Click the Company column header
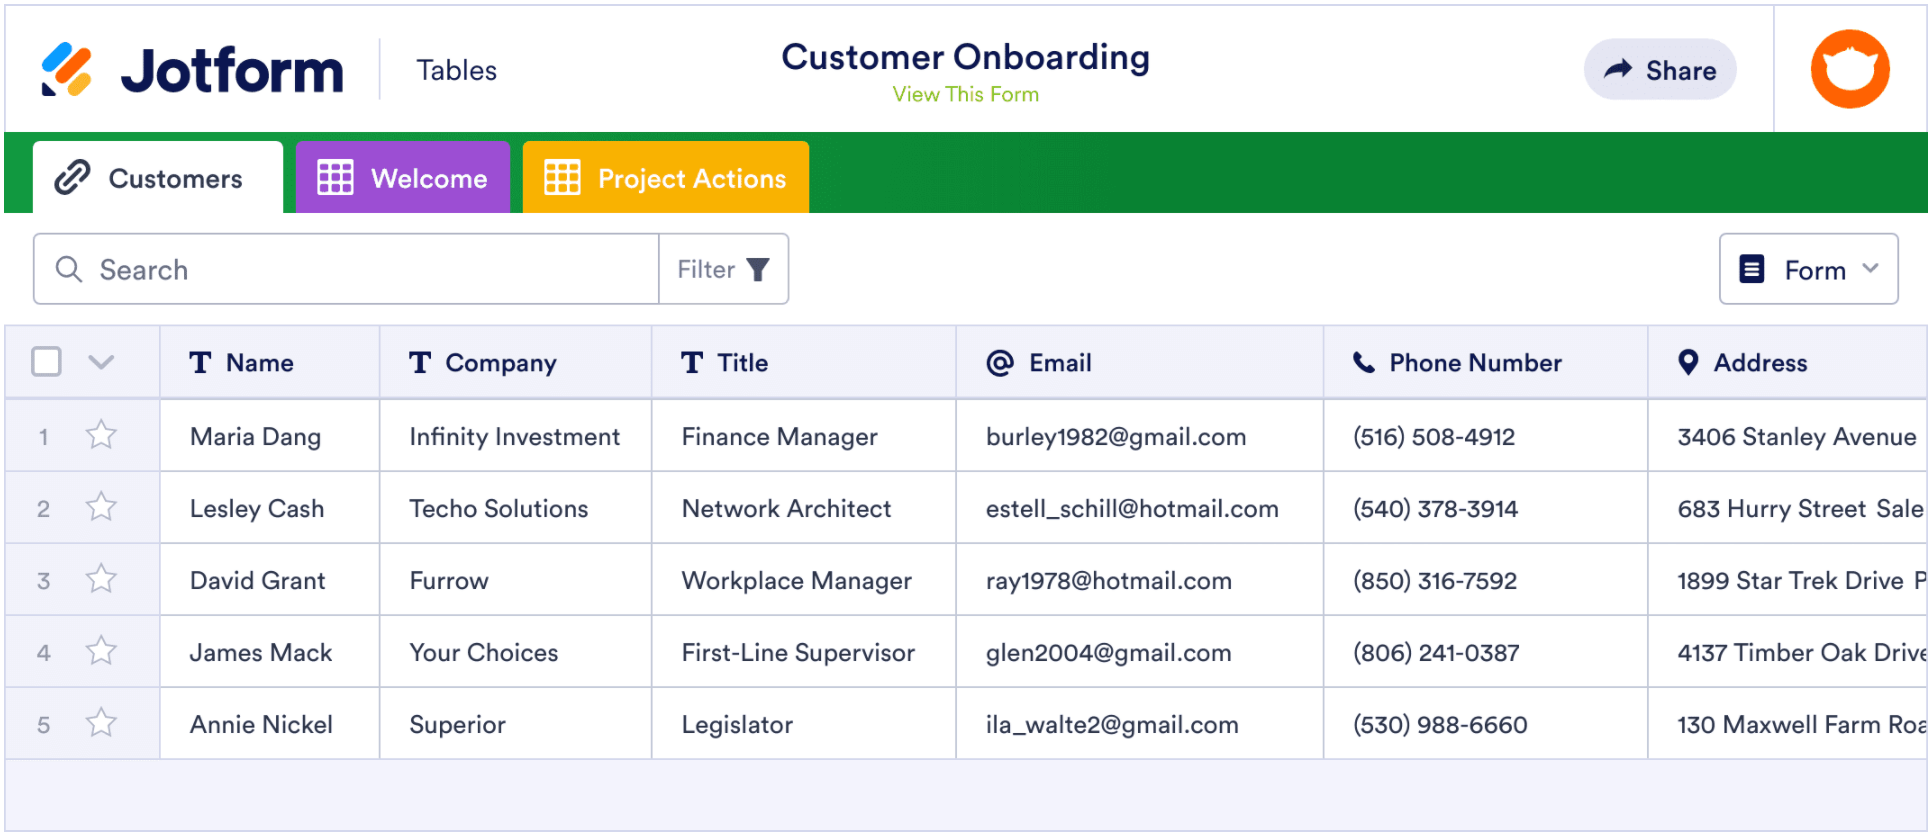 500,363
